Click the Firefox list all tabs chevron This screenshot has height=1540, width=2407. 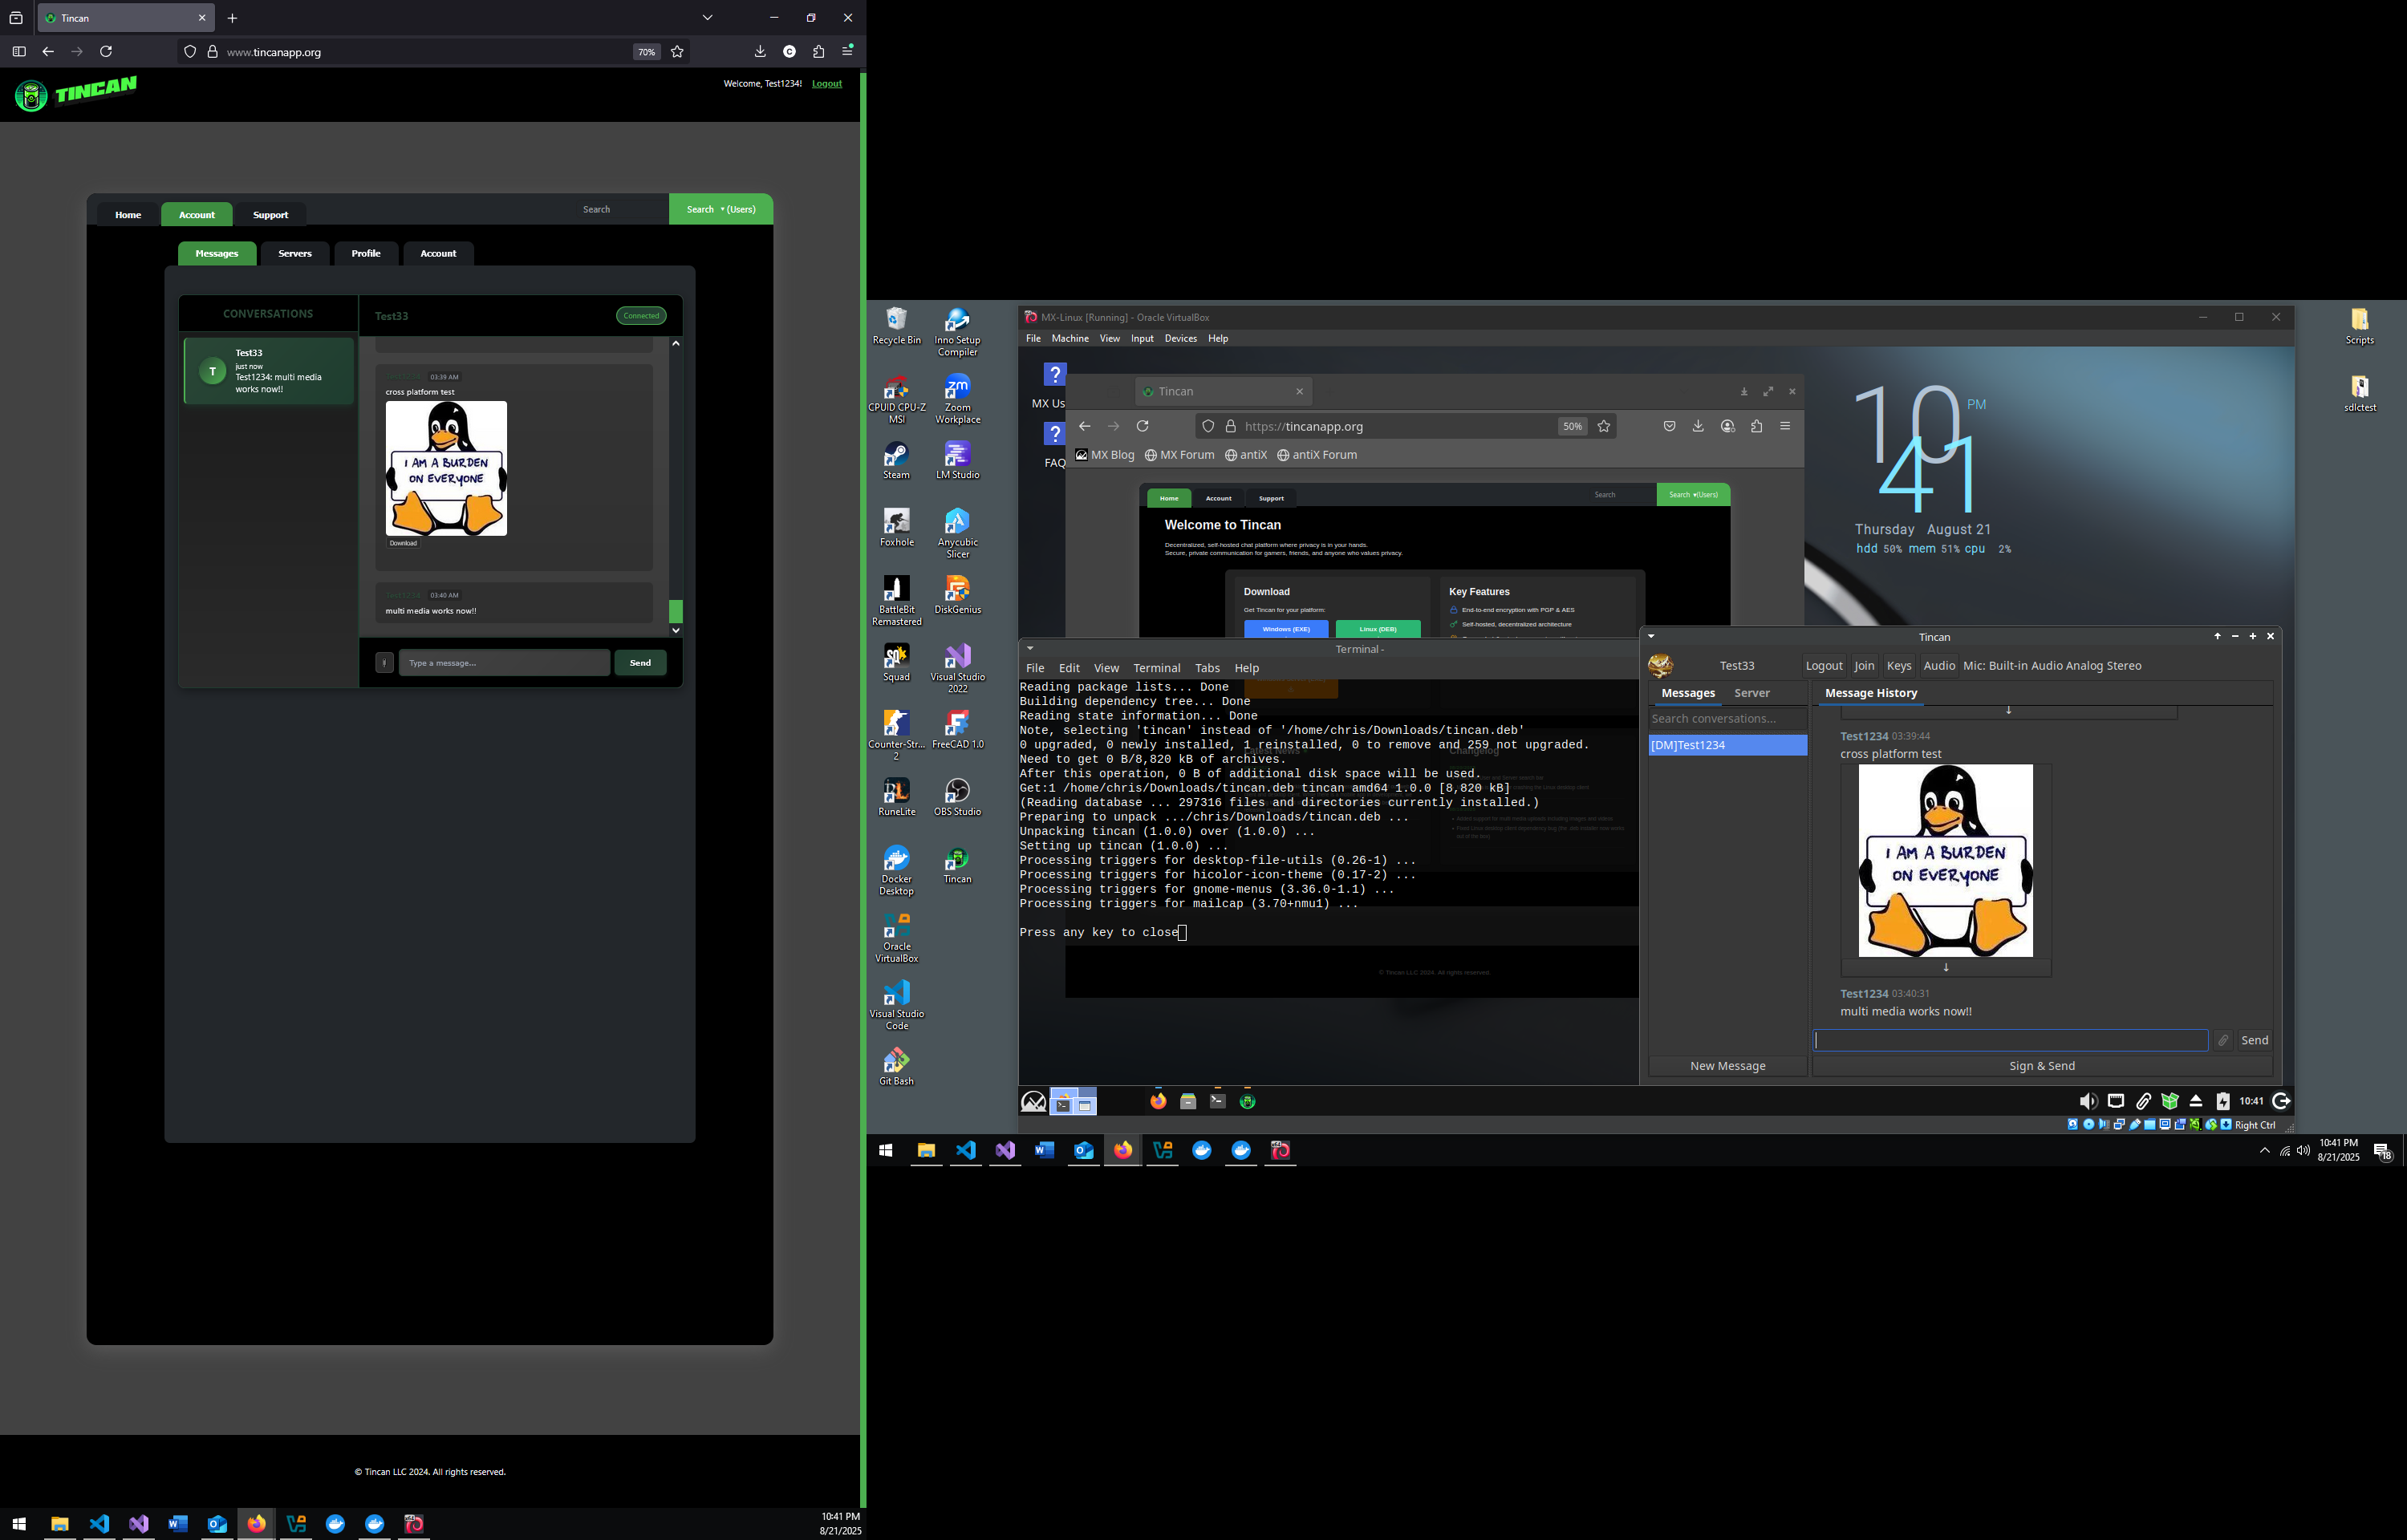[x=707, y=18]
